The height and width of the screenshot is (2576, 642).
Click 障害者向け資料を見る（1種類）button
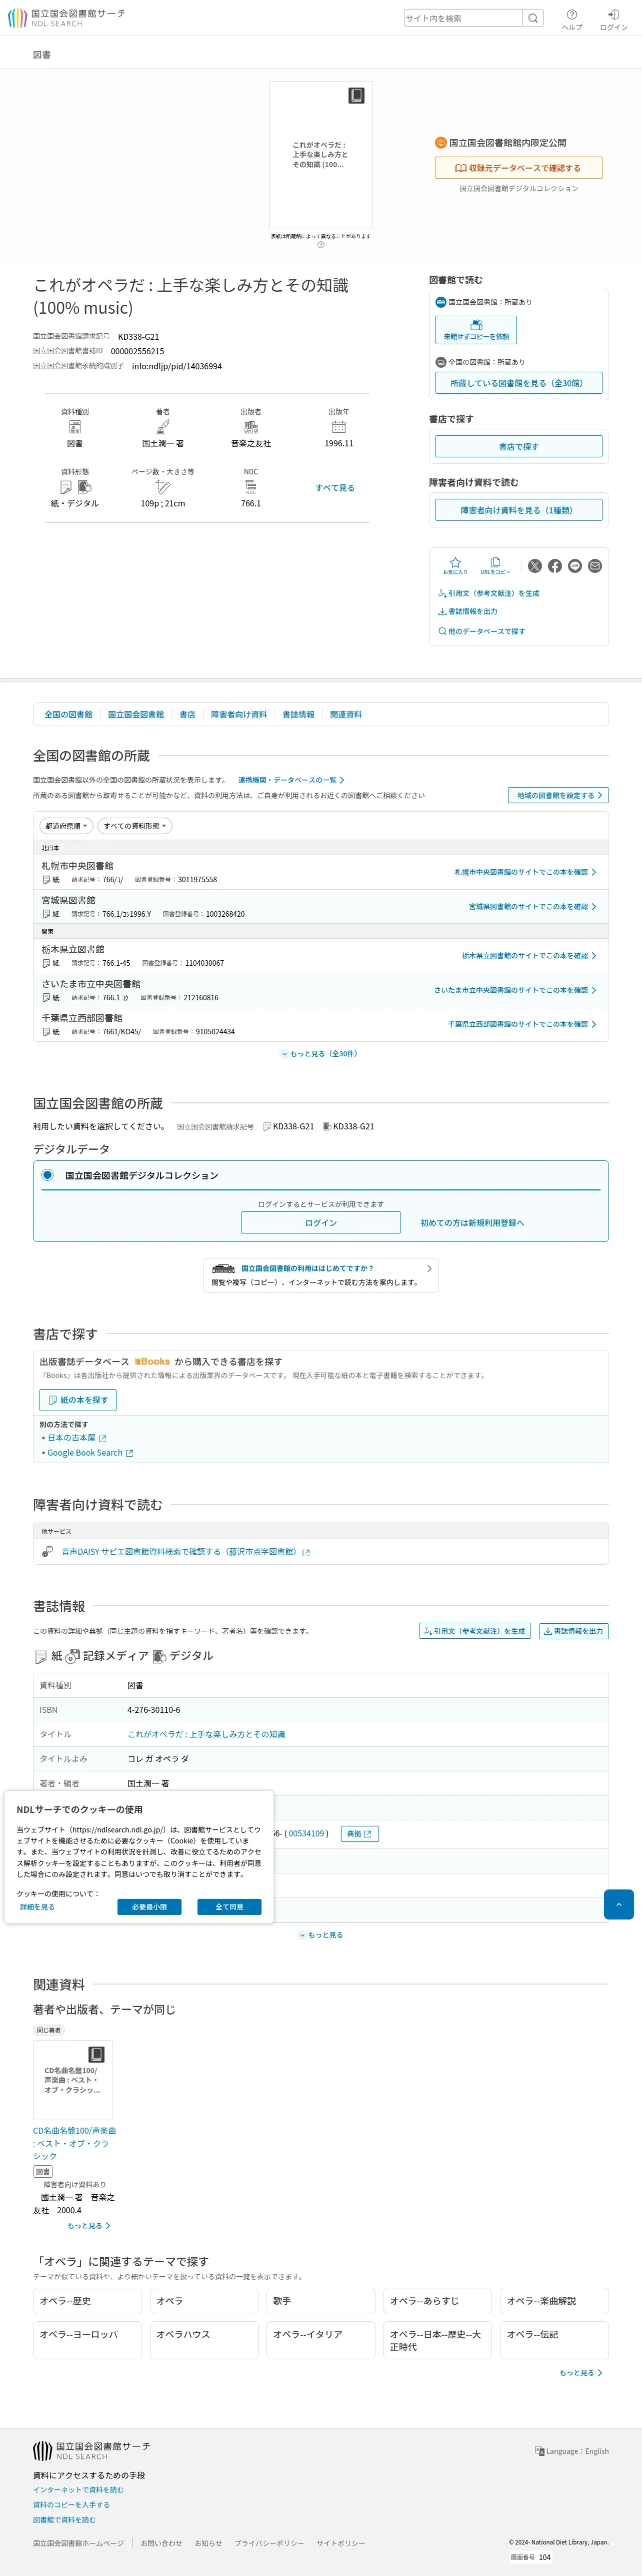click(x=518, y=510)
